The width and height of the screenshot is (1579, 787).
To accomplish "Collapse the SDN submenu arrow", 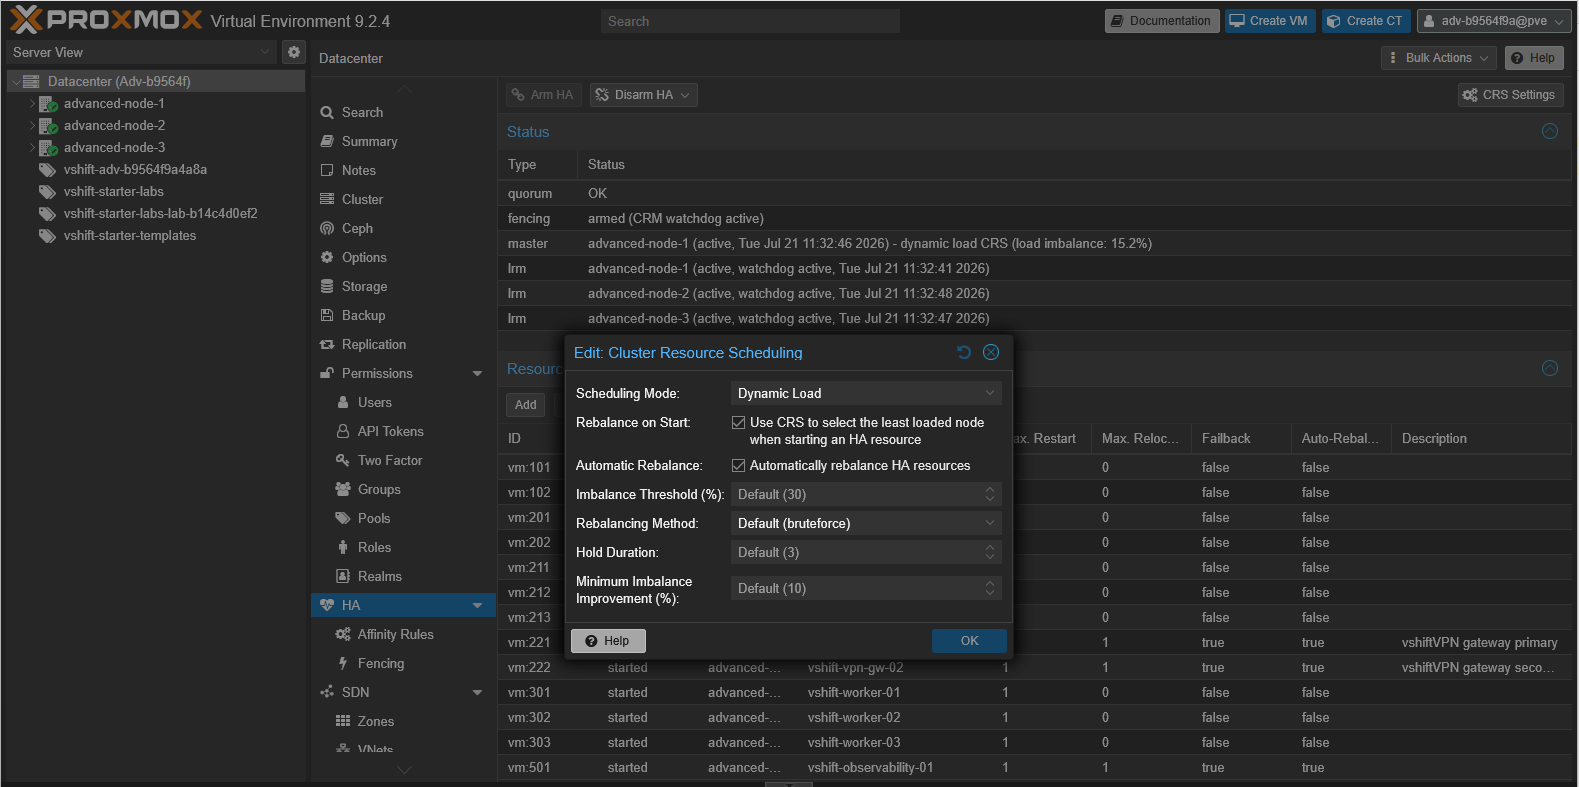I will tap(477, 693).
